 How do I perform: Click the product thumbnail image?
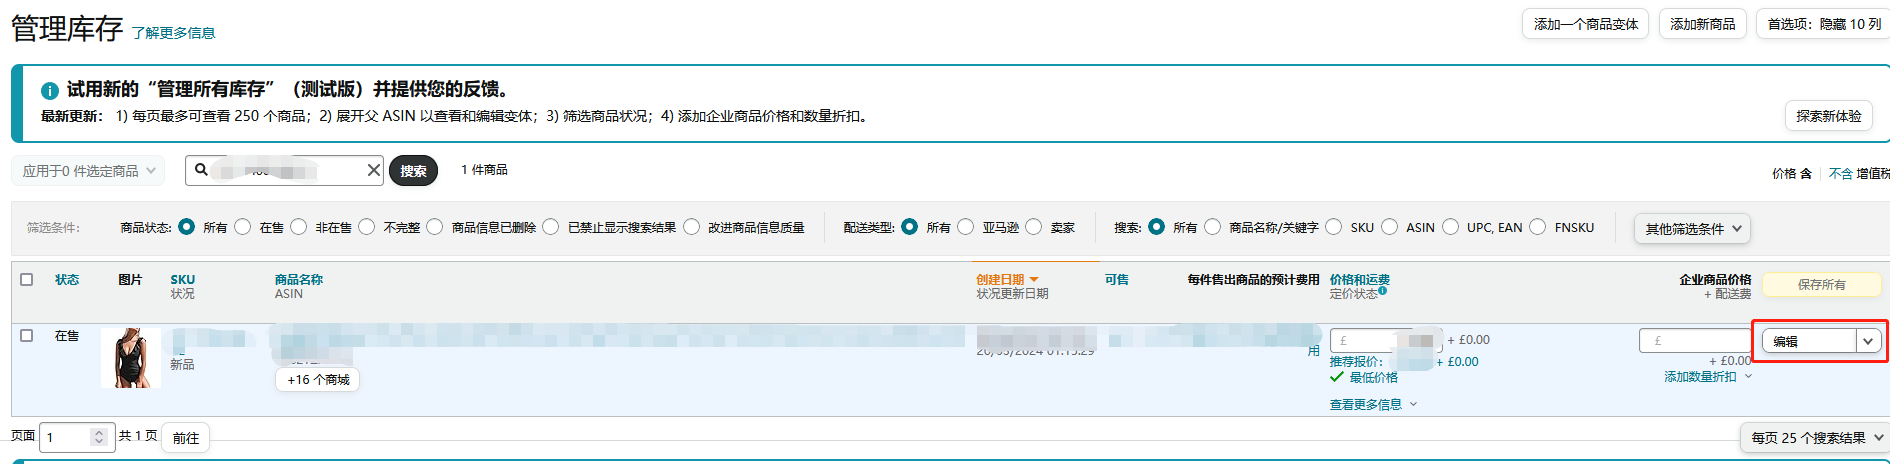pyautogui.click(x=131, y=358)
